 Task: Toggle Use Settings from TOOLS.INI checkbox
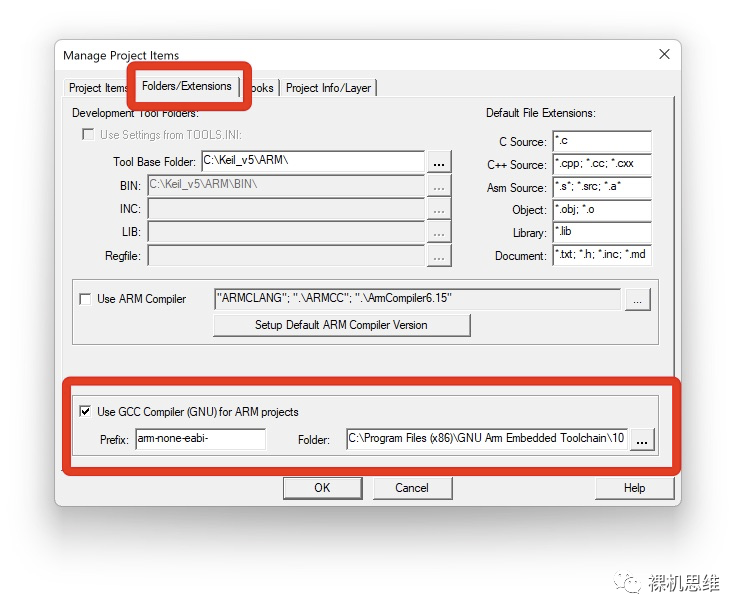pyautogui.click(x=88, y=135)
